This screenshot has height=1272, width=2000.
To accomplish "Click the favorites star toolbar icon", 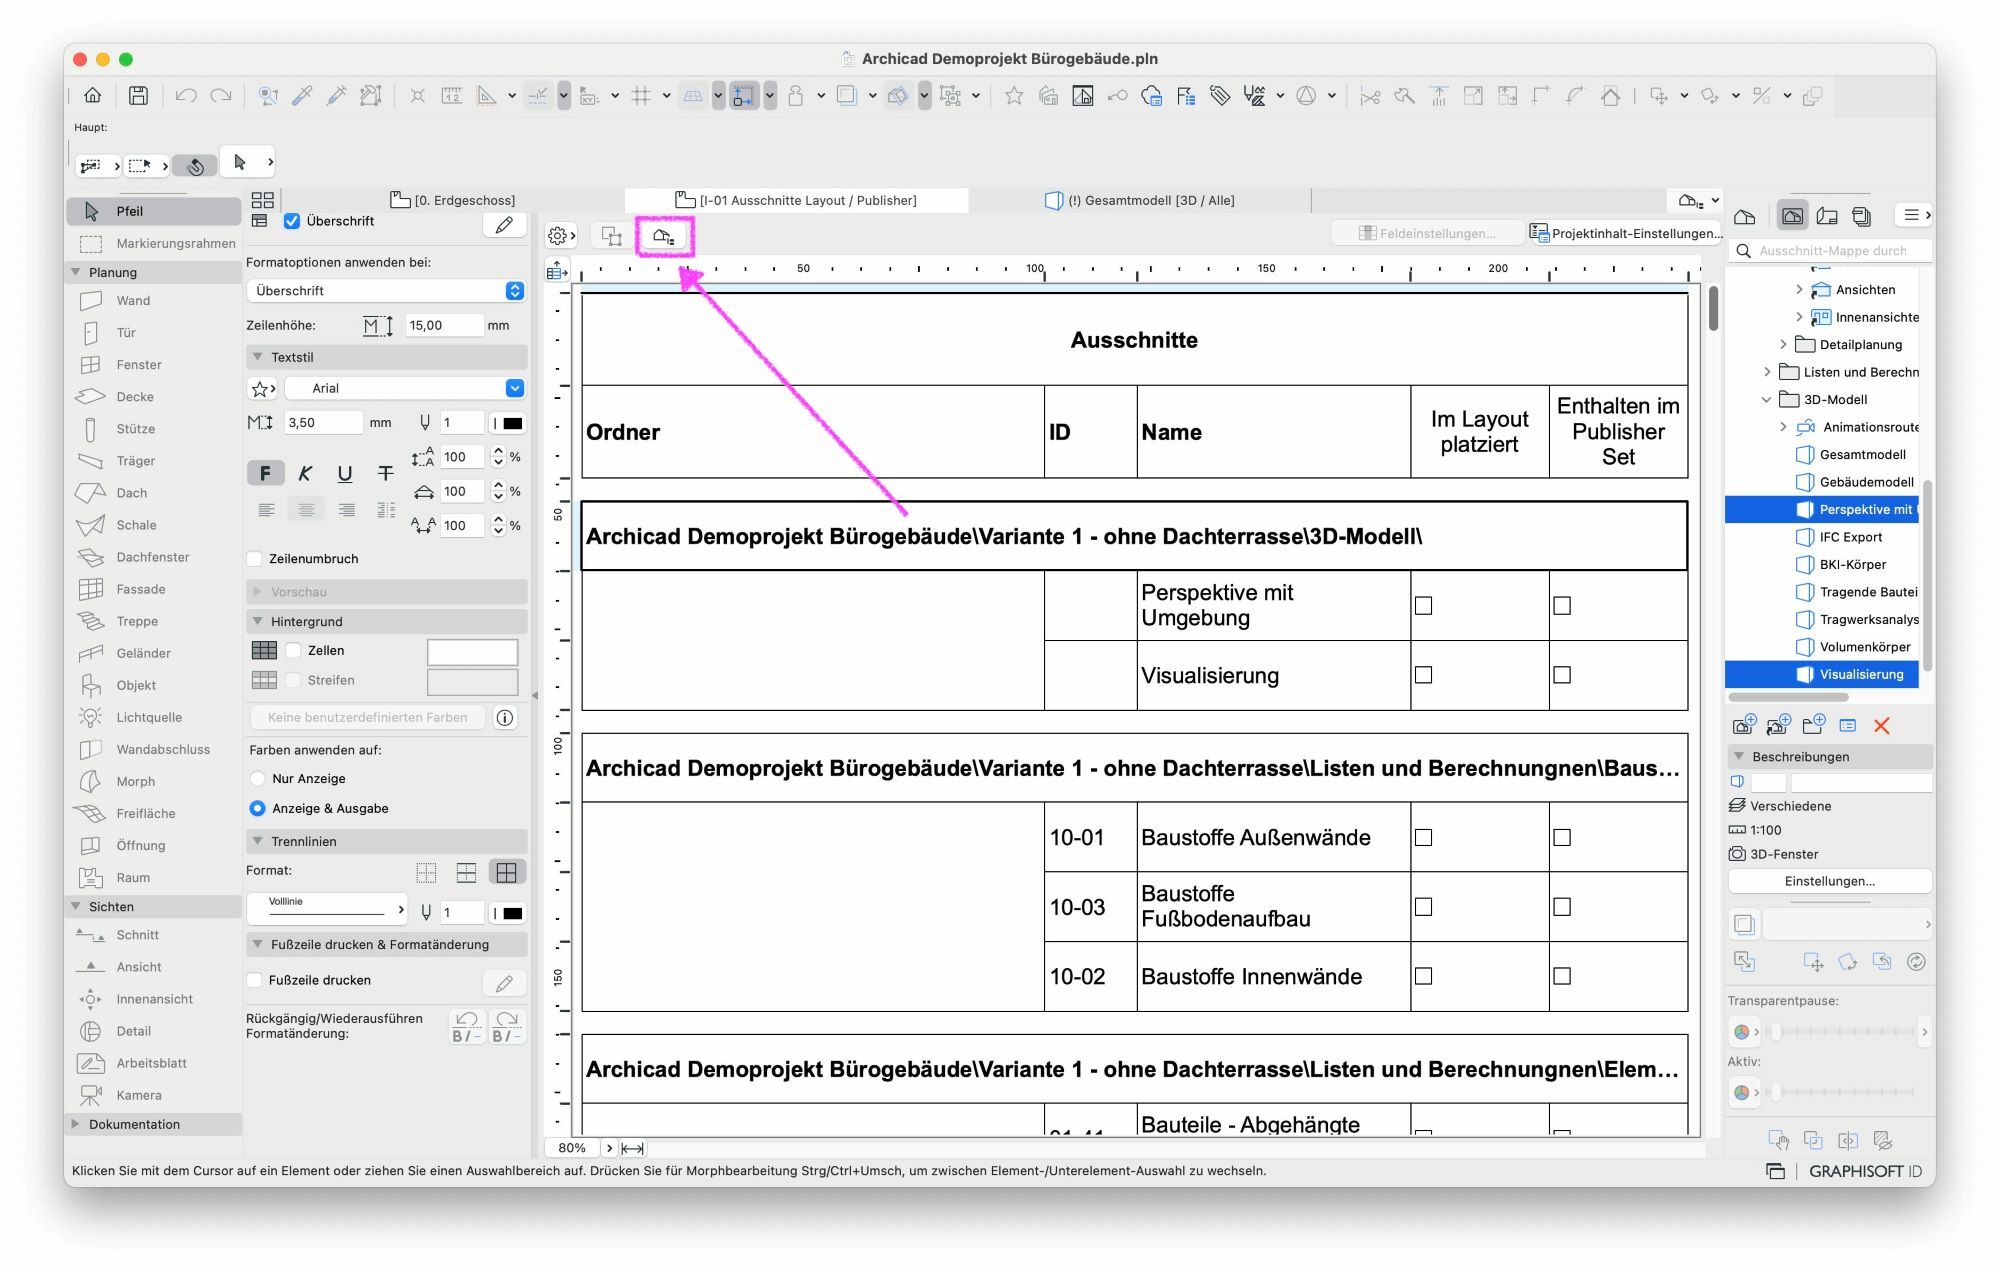I will (1014, 96).
